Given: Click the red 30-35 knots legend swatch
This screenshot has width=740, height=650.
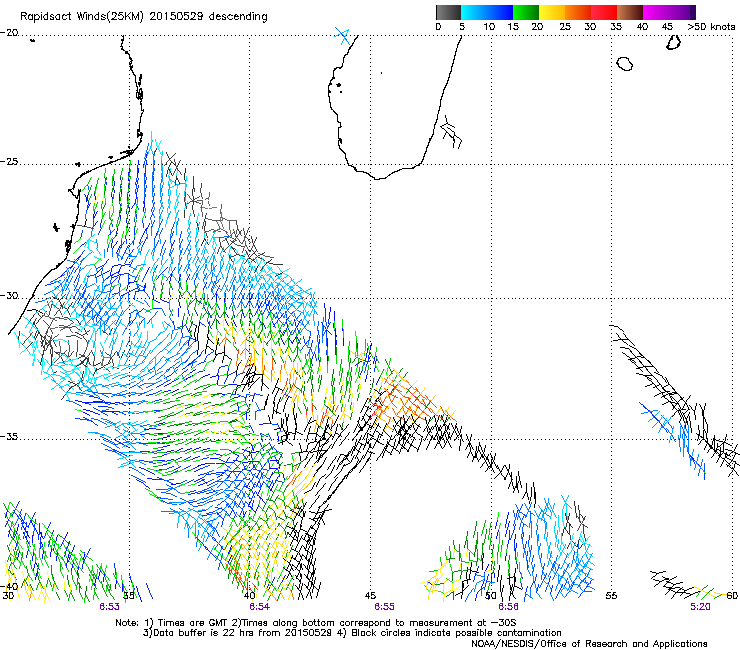Looking at the screenshot, I should (604, 12).
